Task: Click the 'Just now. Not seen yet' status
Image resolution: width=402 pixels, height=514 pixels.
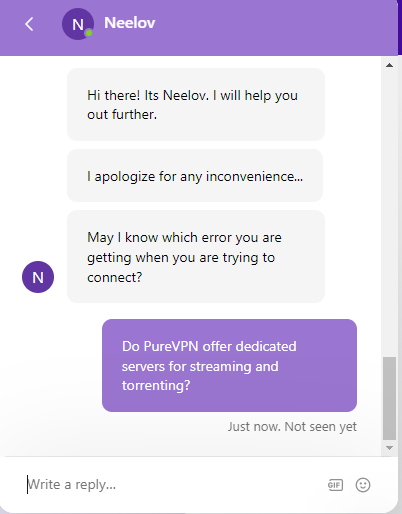Action: [x=292, y=427]
